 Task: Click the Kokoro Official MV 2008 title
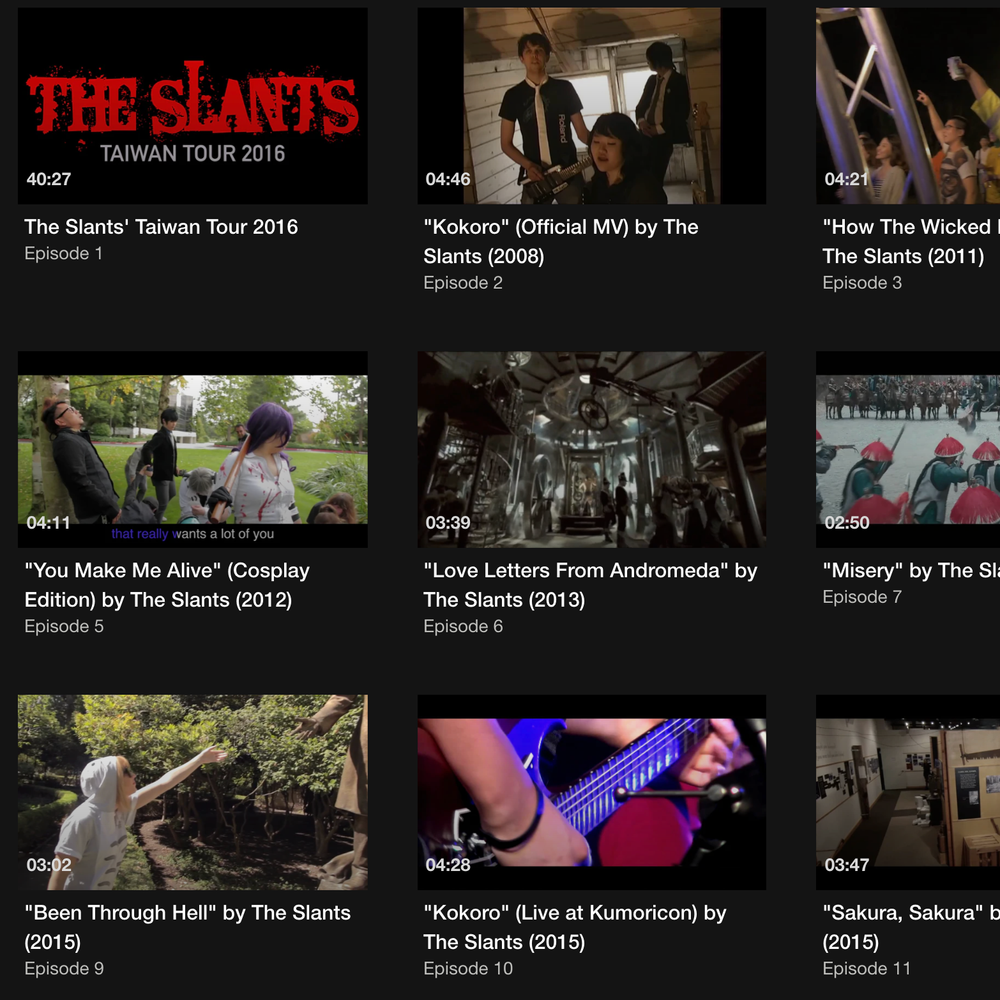[x=561, y=241]
